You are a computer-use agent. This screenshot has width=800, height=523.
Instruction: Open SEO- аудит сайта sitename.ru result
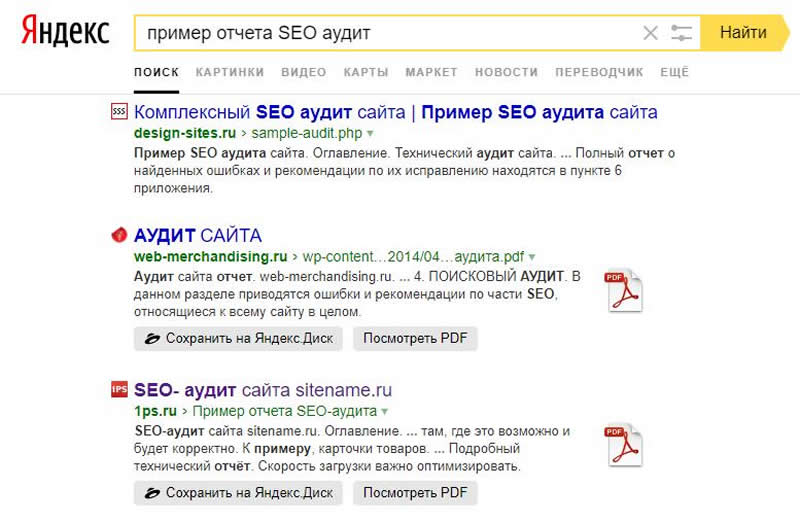263,390
